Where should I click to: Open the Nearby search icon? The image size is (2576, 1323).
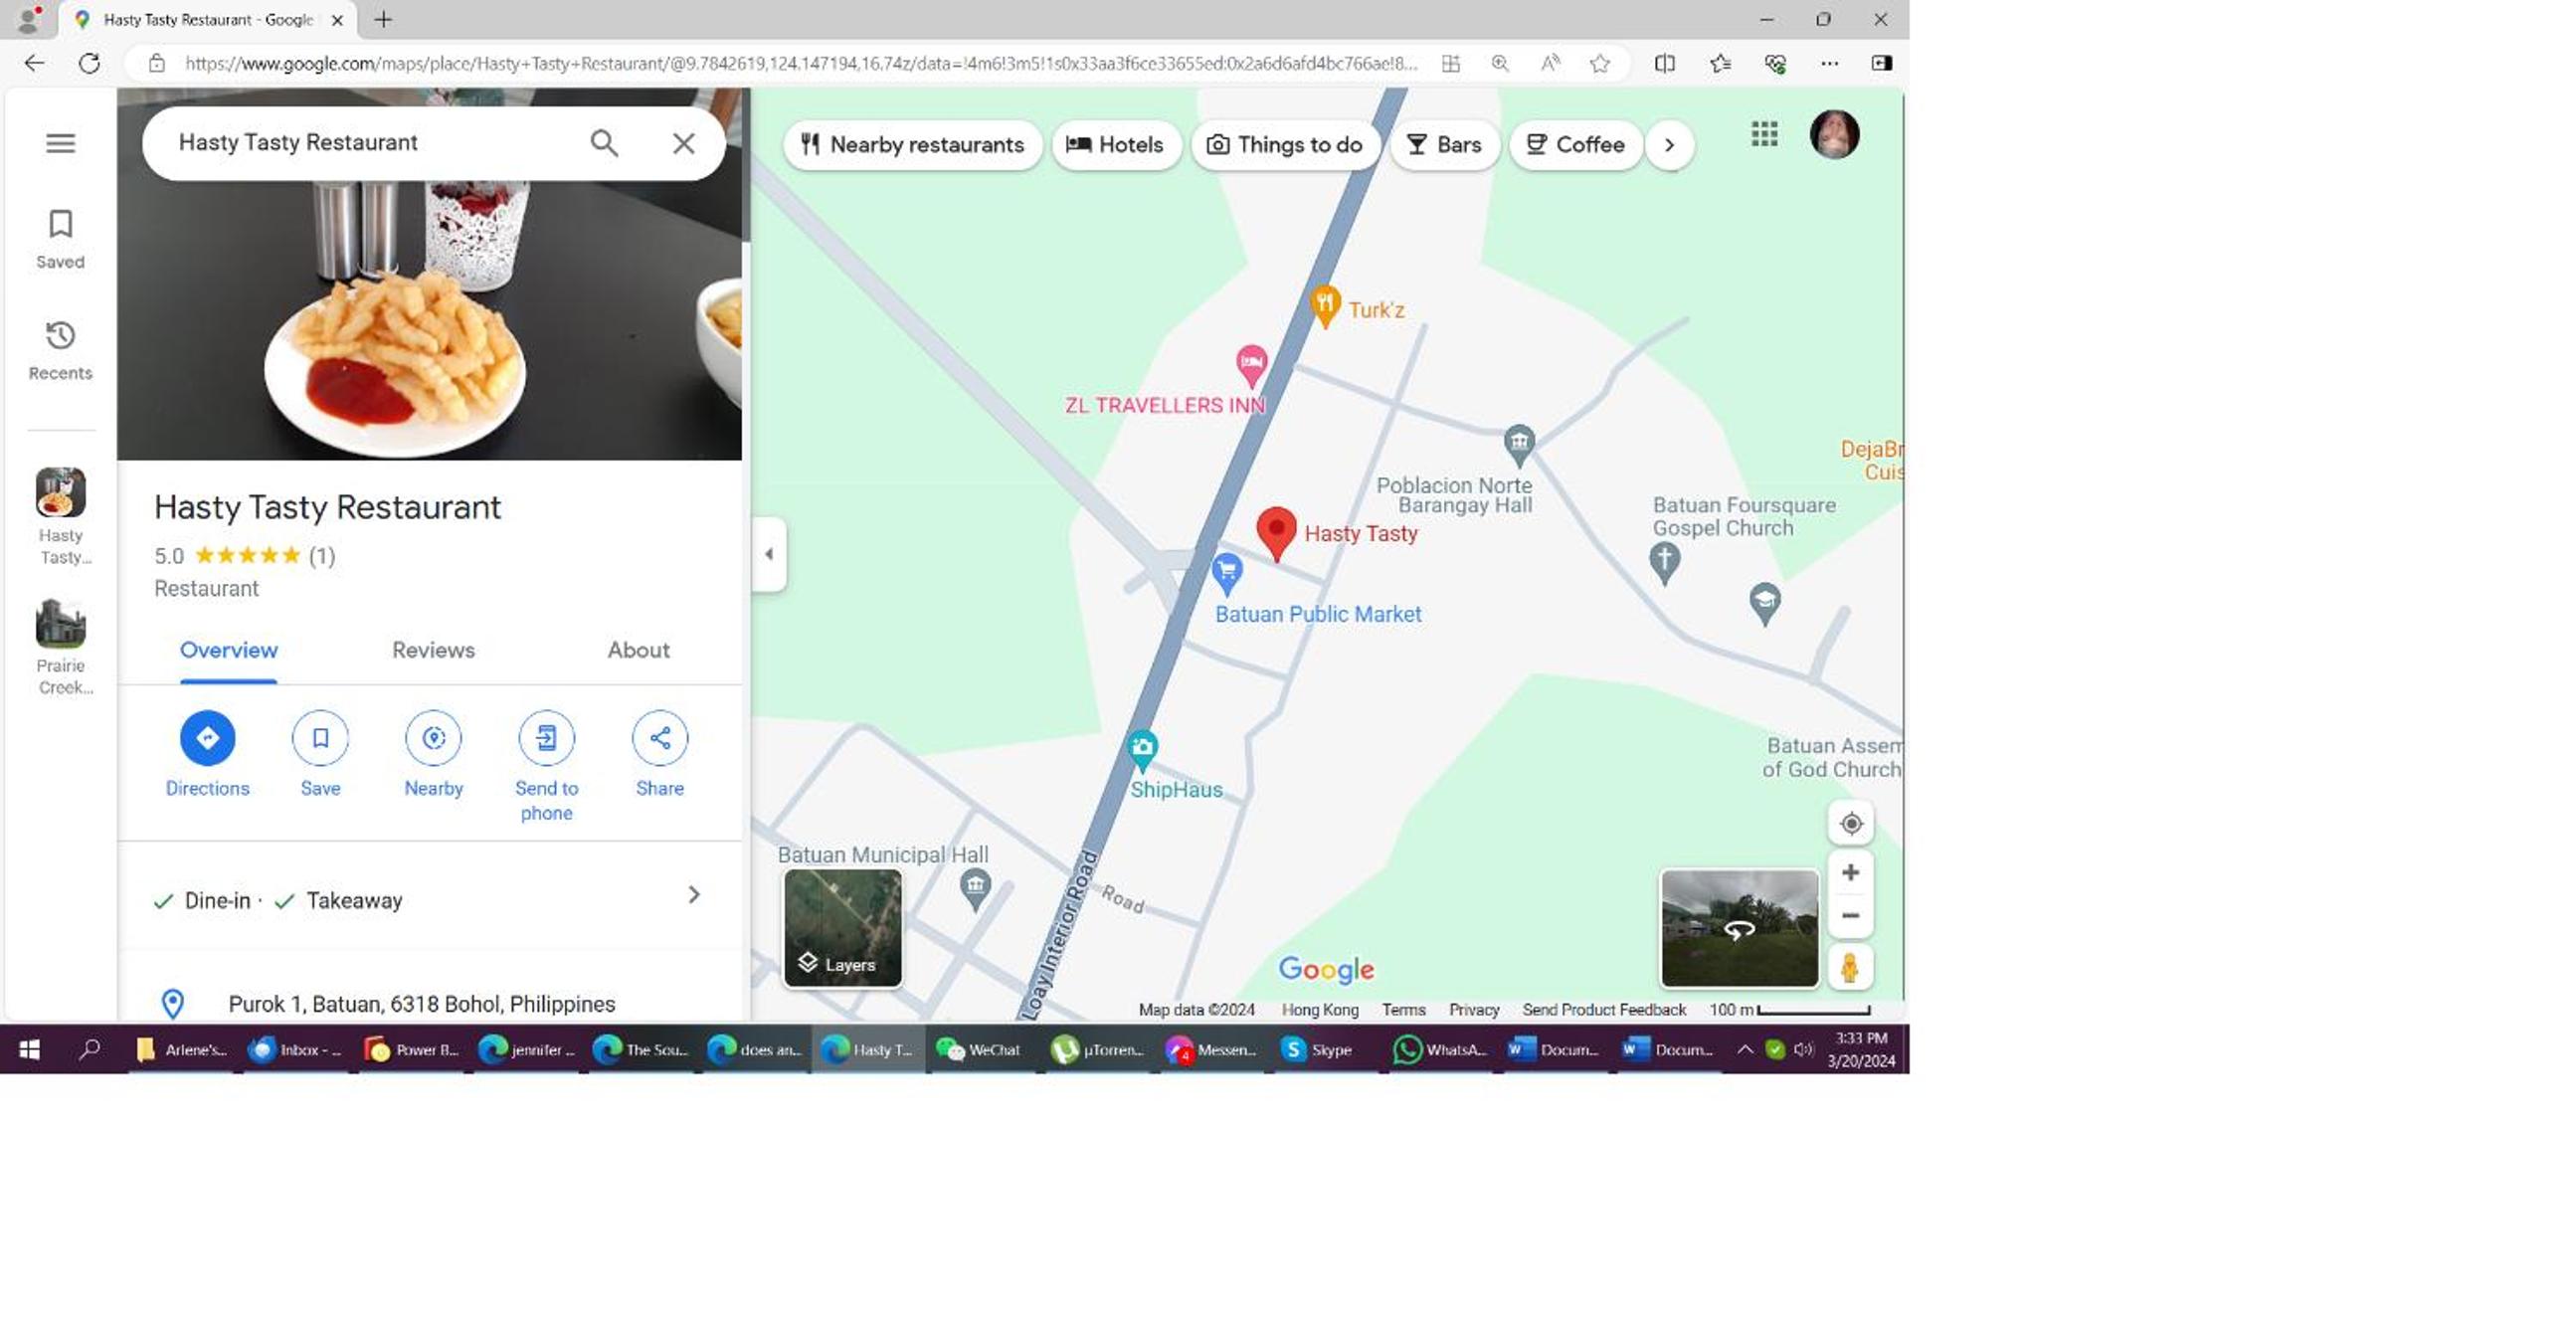pyautogui.click(x=433, y=738)
